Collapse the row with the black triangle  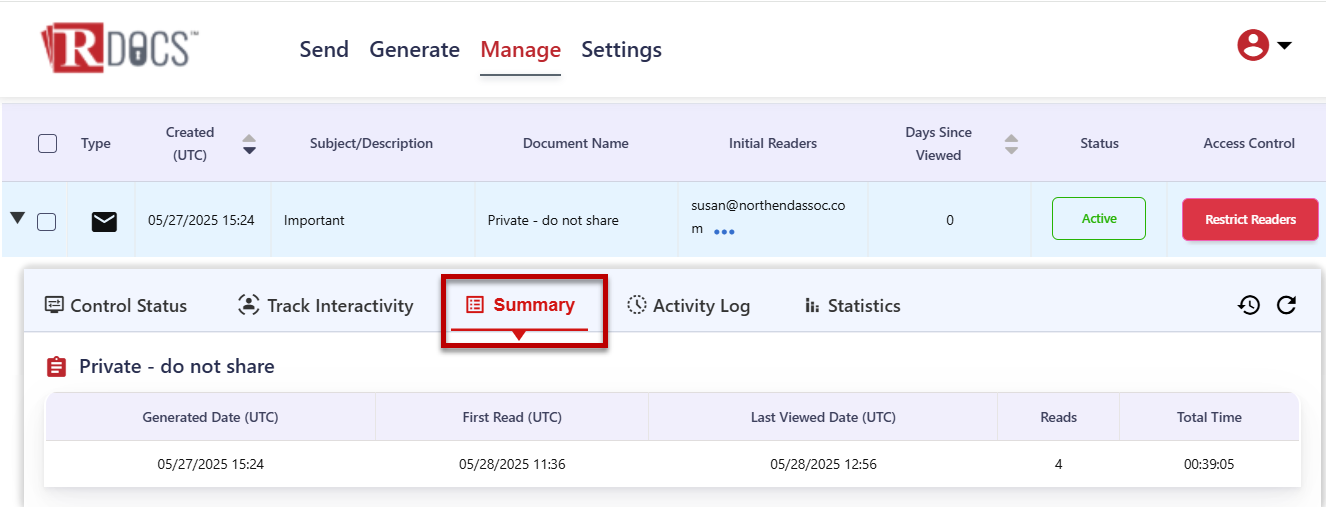pyautogui.click(x=18, y=218)
